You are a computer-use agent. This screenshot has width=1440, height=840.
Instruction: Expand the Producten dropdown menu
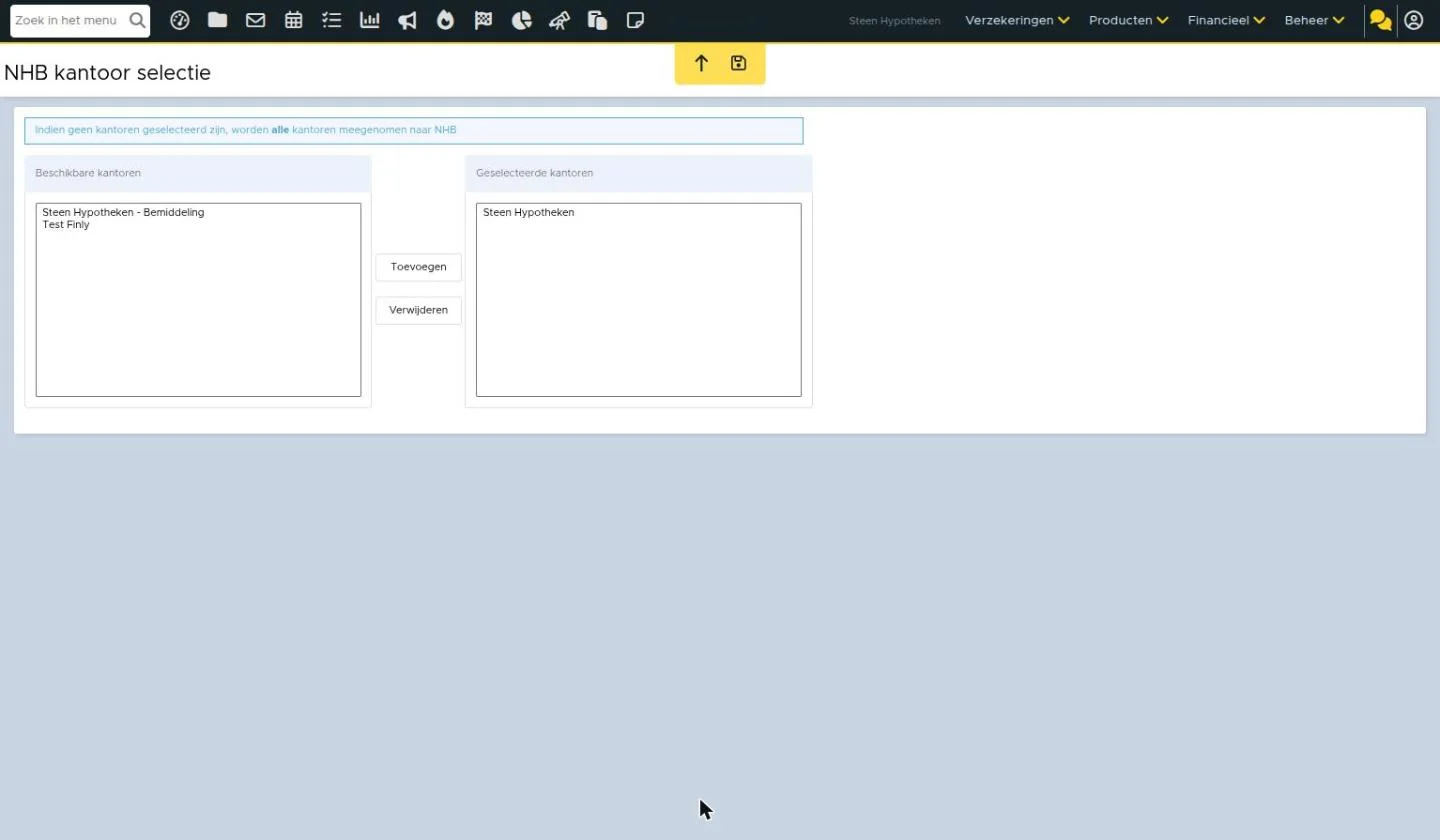tap(1128, 20)
